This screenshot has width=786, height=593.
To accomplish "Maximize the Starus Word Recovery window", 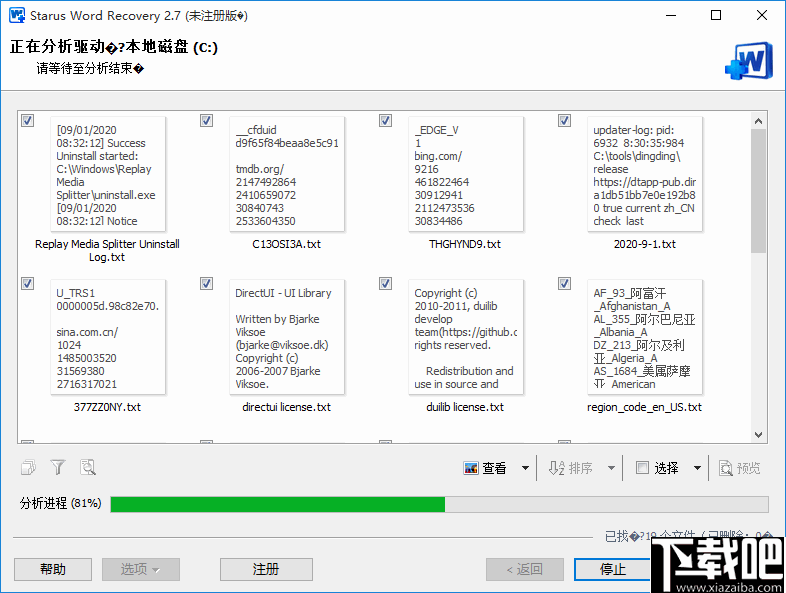I will 716,16.
